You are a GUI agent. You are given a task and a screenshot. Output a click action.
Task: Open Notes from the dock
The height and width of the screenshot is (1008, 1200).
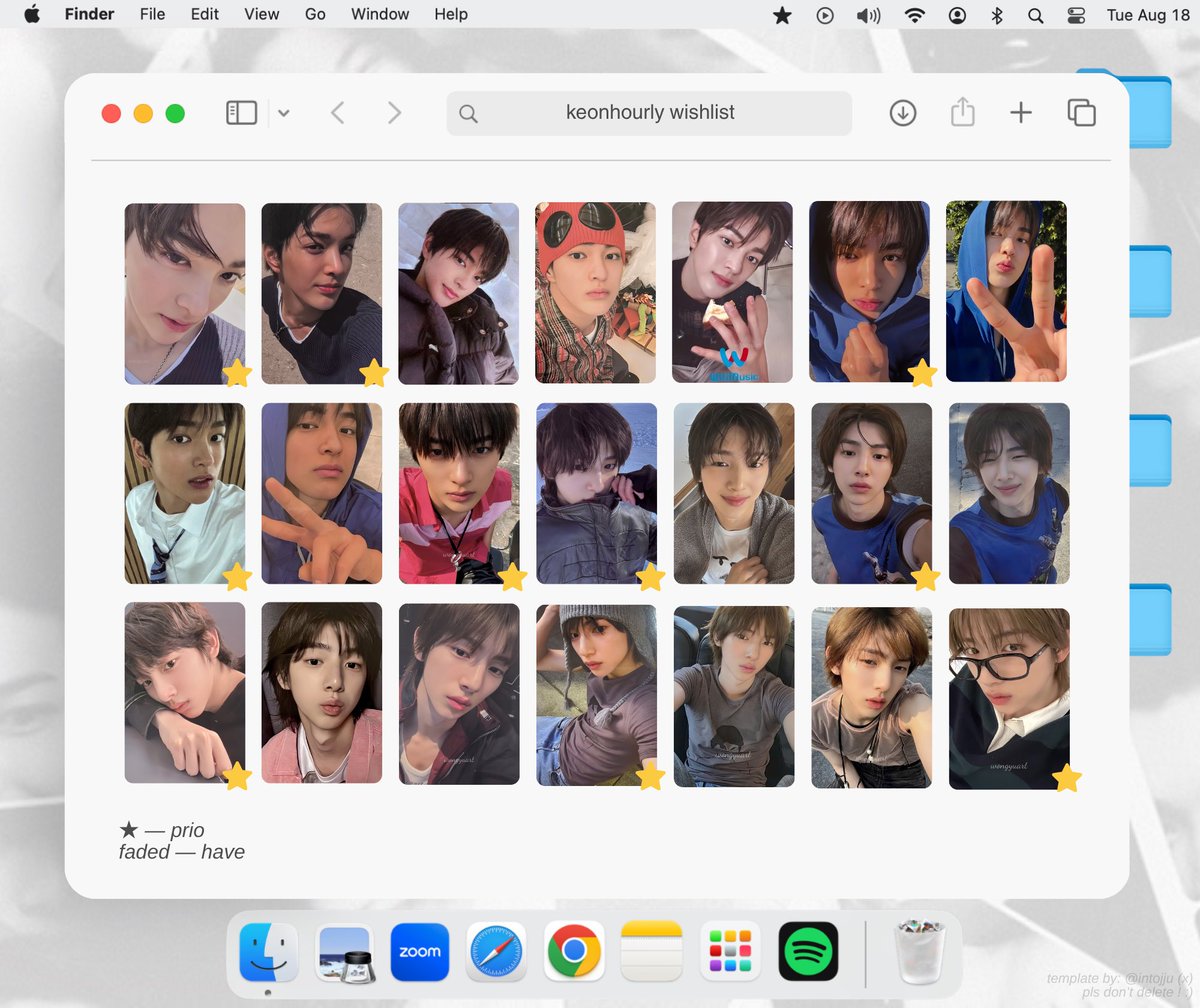pos(651,952)
